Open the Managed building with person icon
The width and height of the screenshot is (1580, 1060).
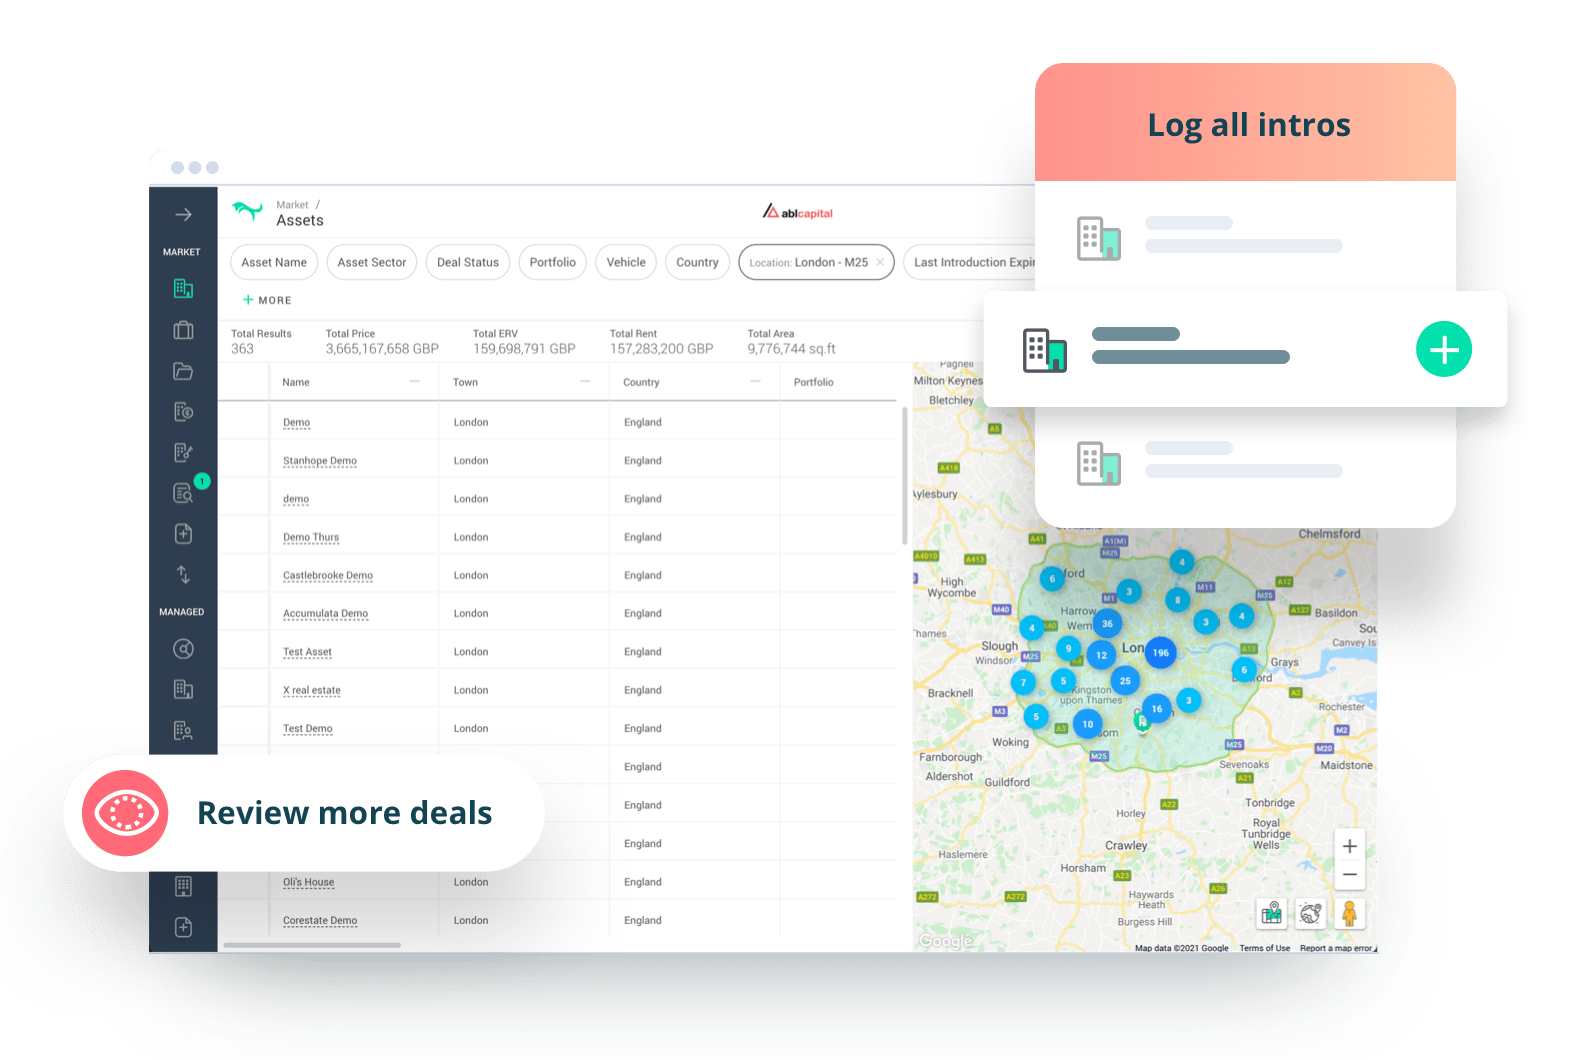[183, 730]
